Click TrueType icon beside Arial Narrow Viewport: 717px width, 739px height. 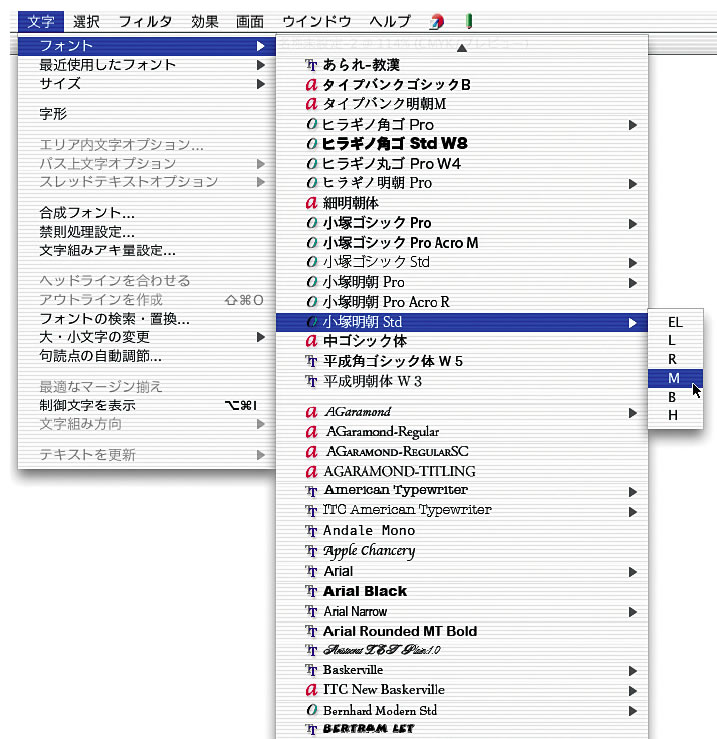(311, 611)
